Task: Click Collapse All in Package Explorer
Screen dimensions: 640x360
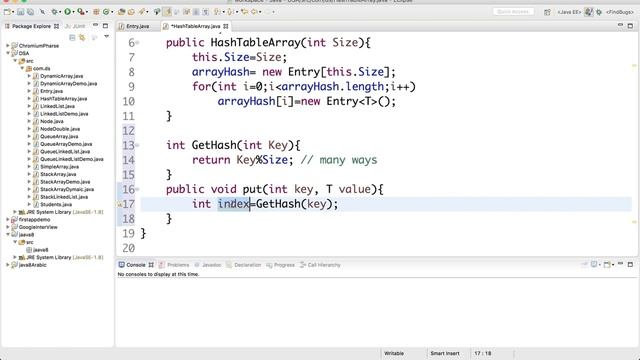Action: [x=72, y=38]
